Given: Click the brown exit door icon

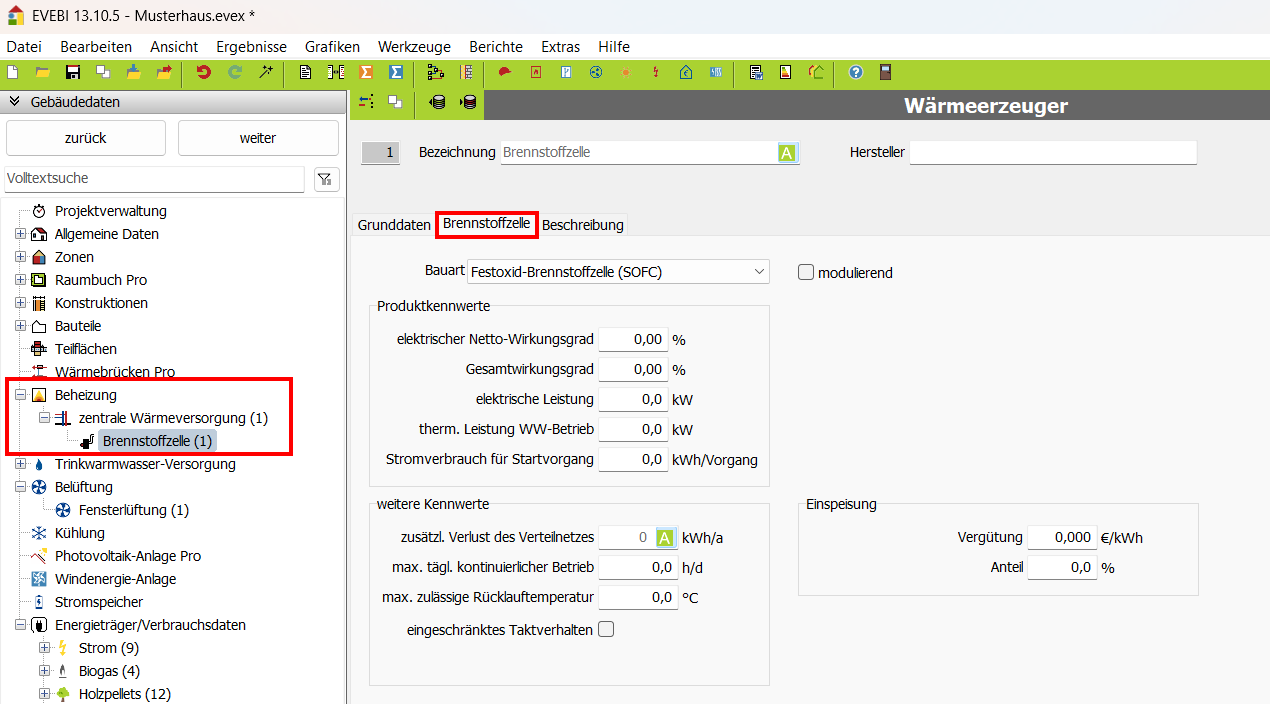Looking at the screenshot, I should click(x=885, y=72).
